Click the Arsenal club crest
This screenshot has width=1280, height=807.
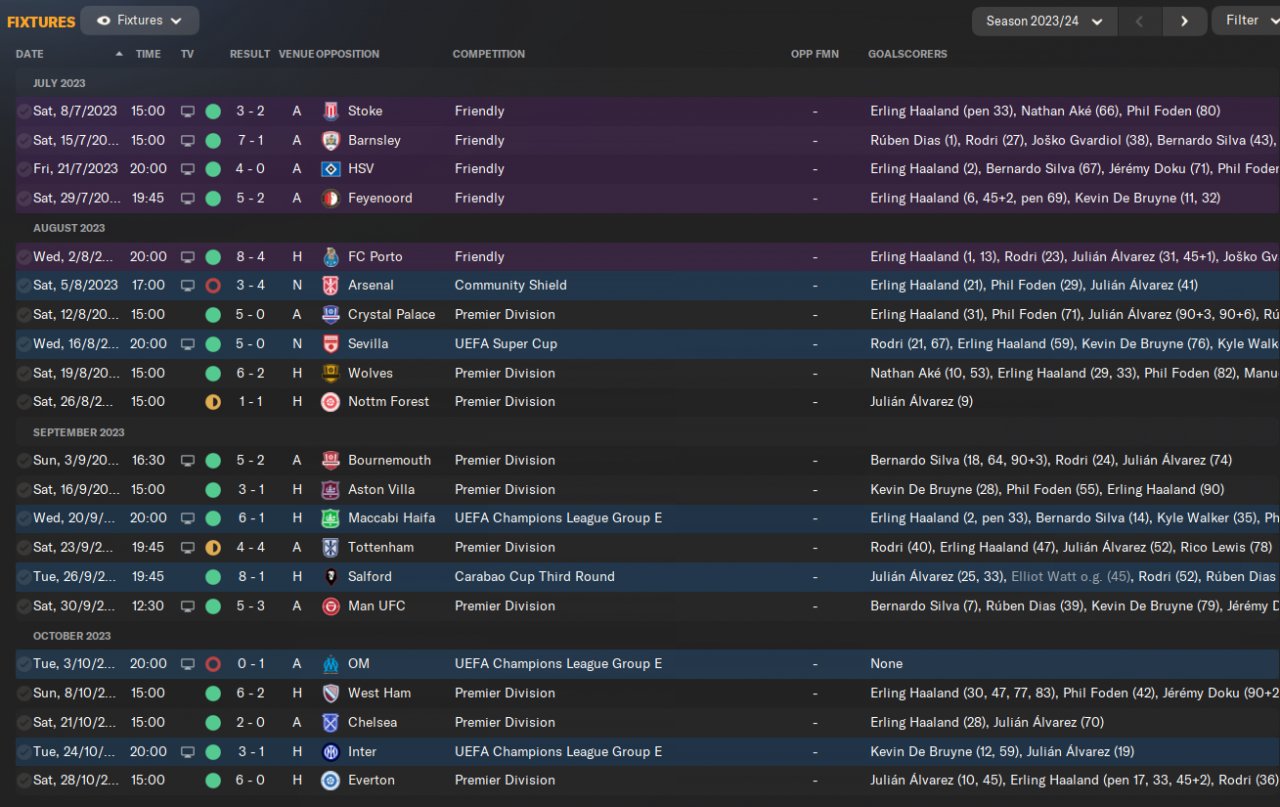pyautogui.click(x=331, y=285)
